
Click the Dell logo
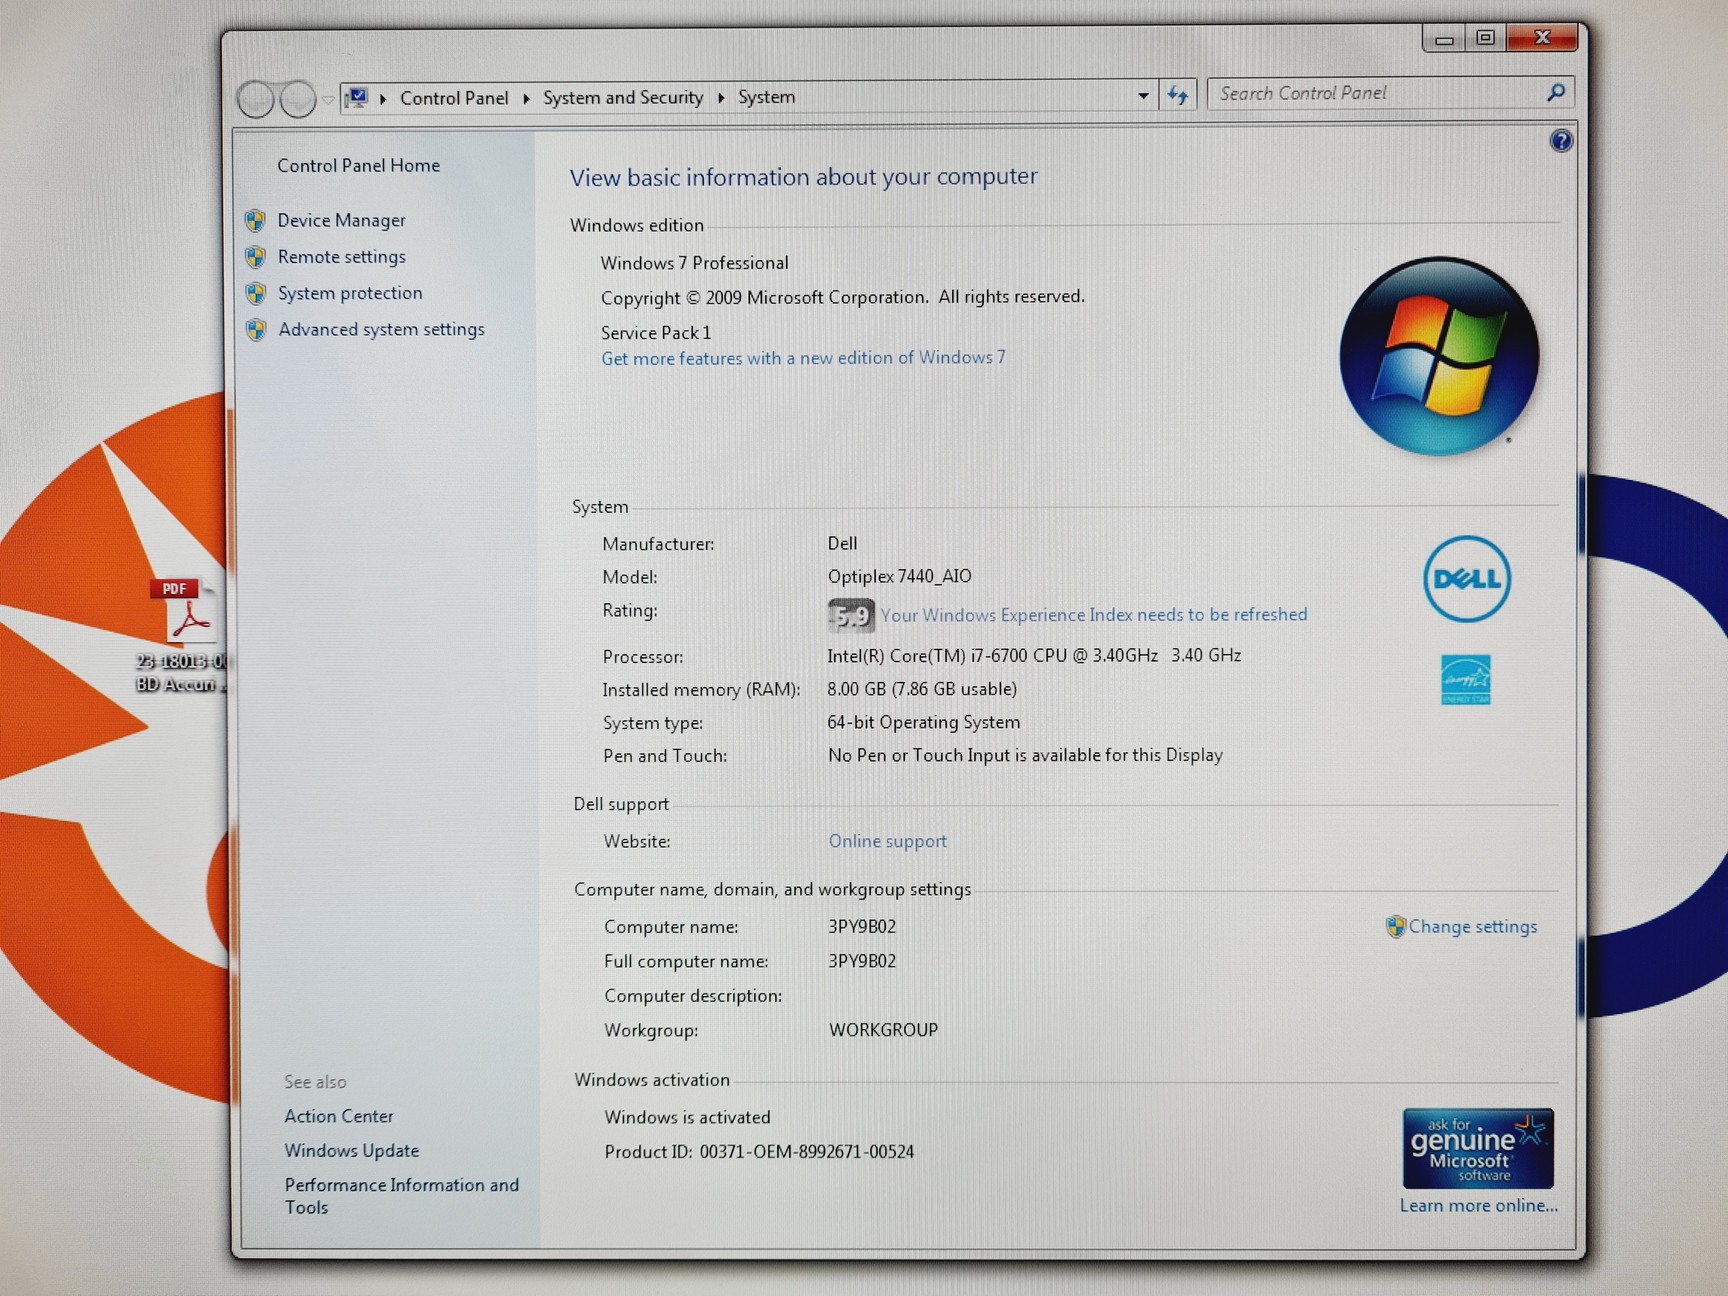click(1467, 579)
